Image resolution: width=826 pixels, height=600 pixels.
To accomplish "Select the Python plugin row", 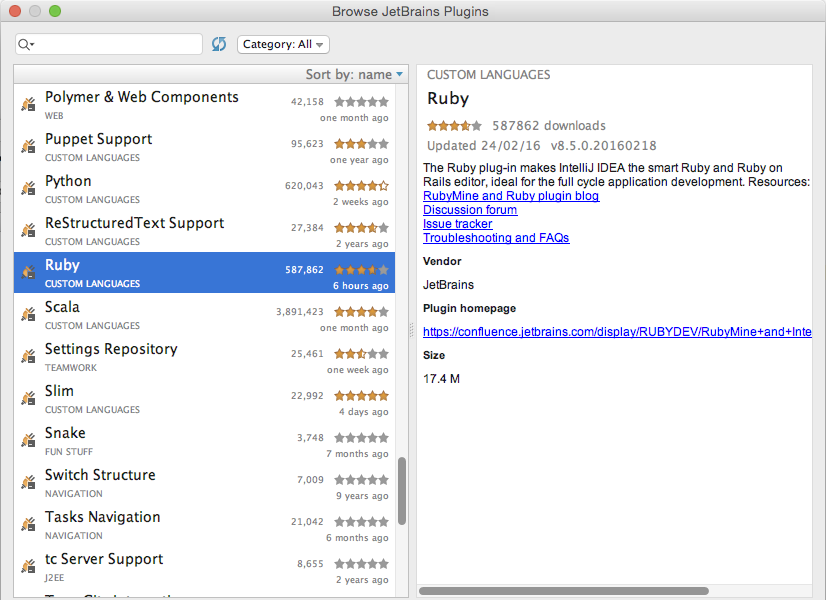I will click(x=204, y=189).
